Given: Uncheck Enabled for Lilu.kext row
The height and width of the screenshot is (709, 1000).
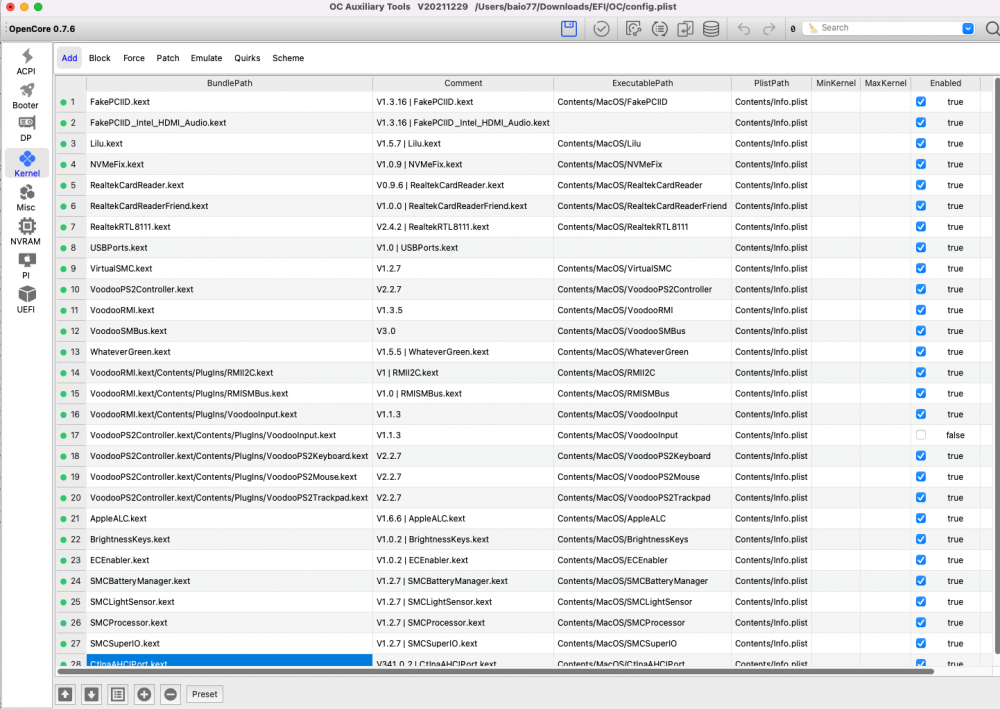Looking at the screenshot, I should (x=921, y=143).
